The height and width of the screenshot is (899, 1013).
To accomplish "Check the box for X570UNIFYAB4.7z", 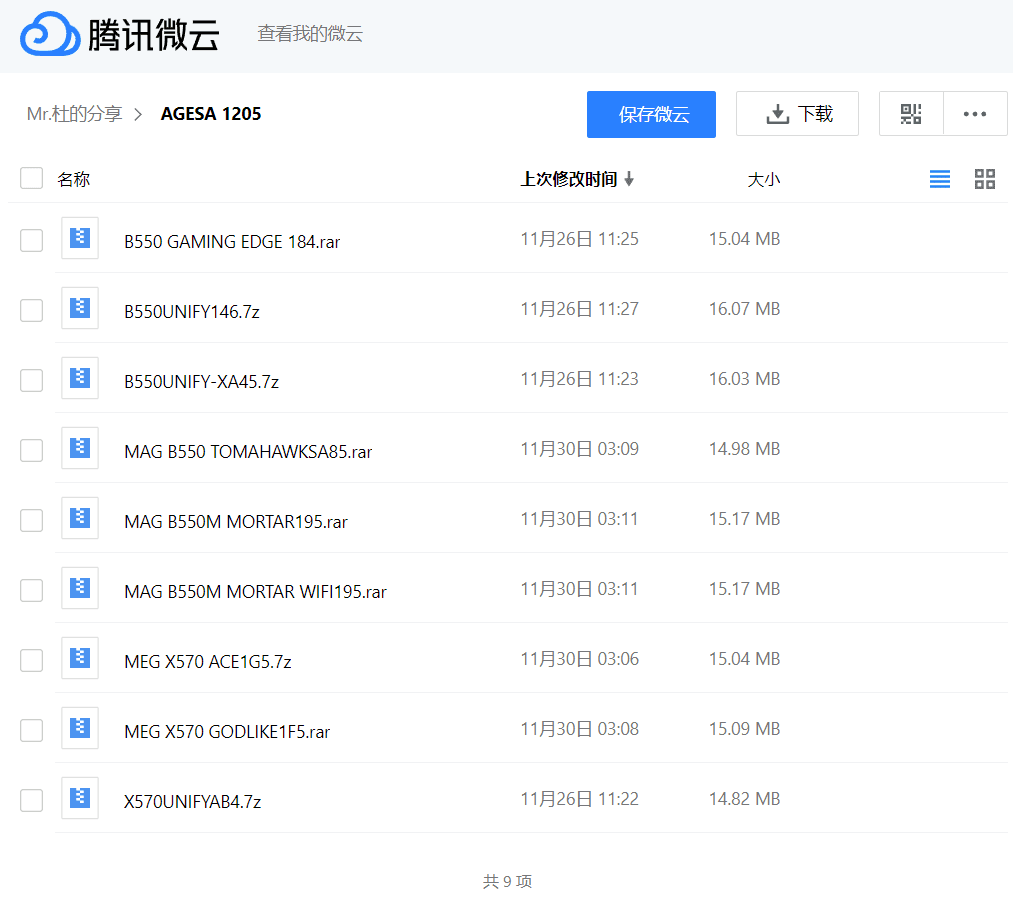I will click(x=32, y=801).
